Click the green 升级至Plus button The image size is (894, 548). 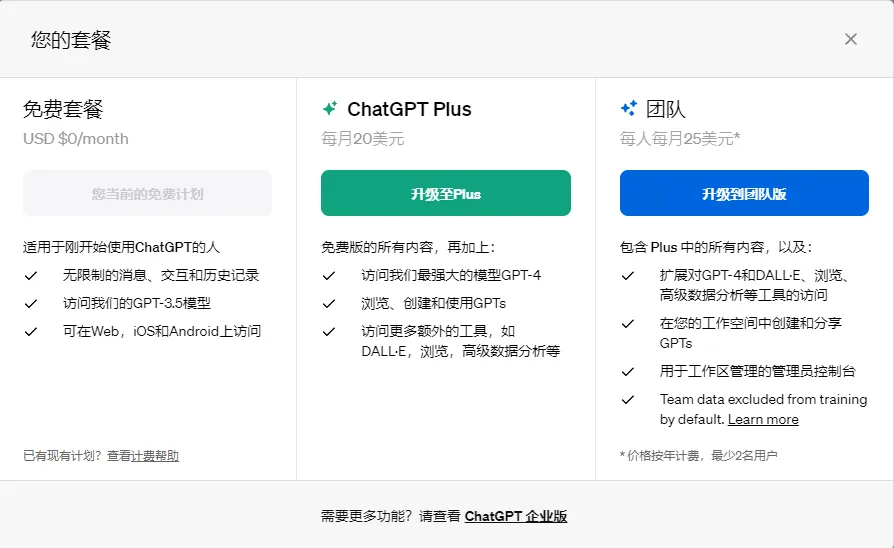[x=446, y=193]
